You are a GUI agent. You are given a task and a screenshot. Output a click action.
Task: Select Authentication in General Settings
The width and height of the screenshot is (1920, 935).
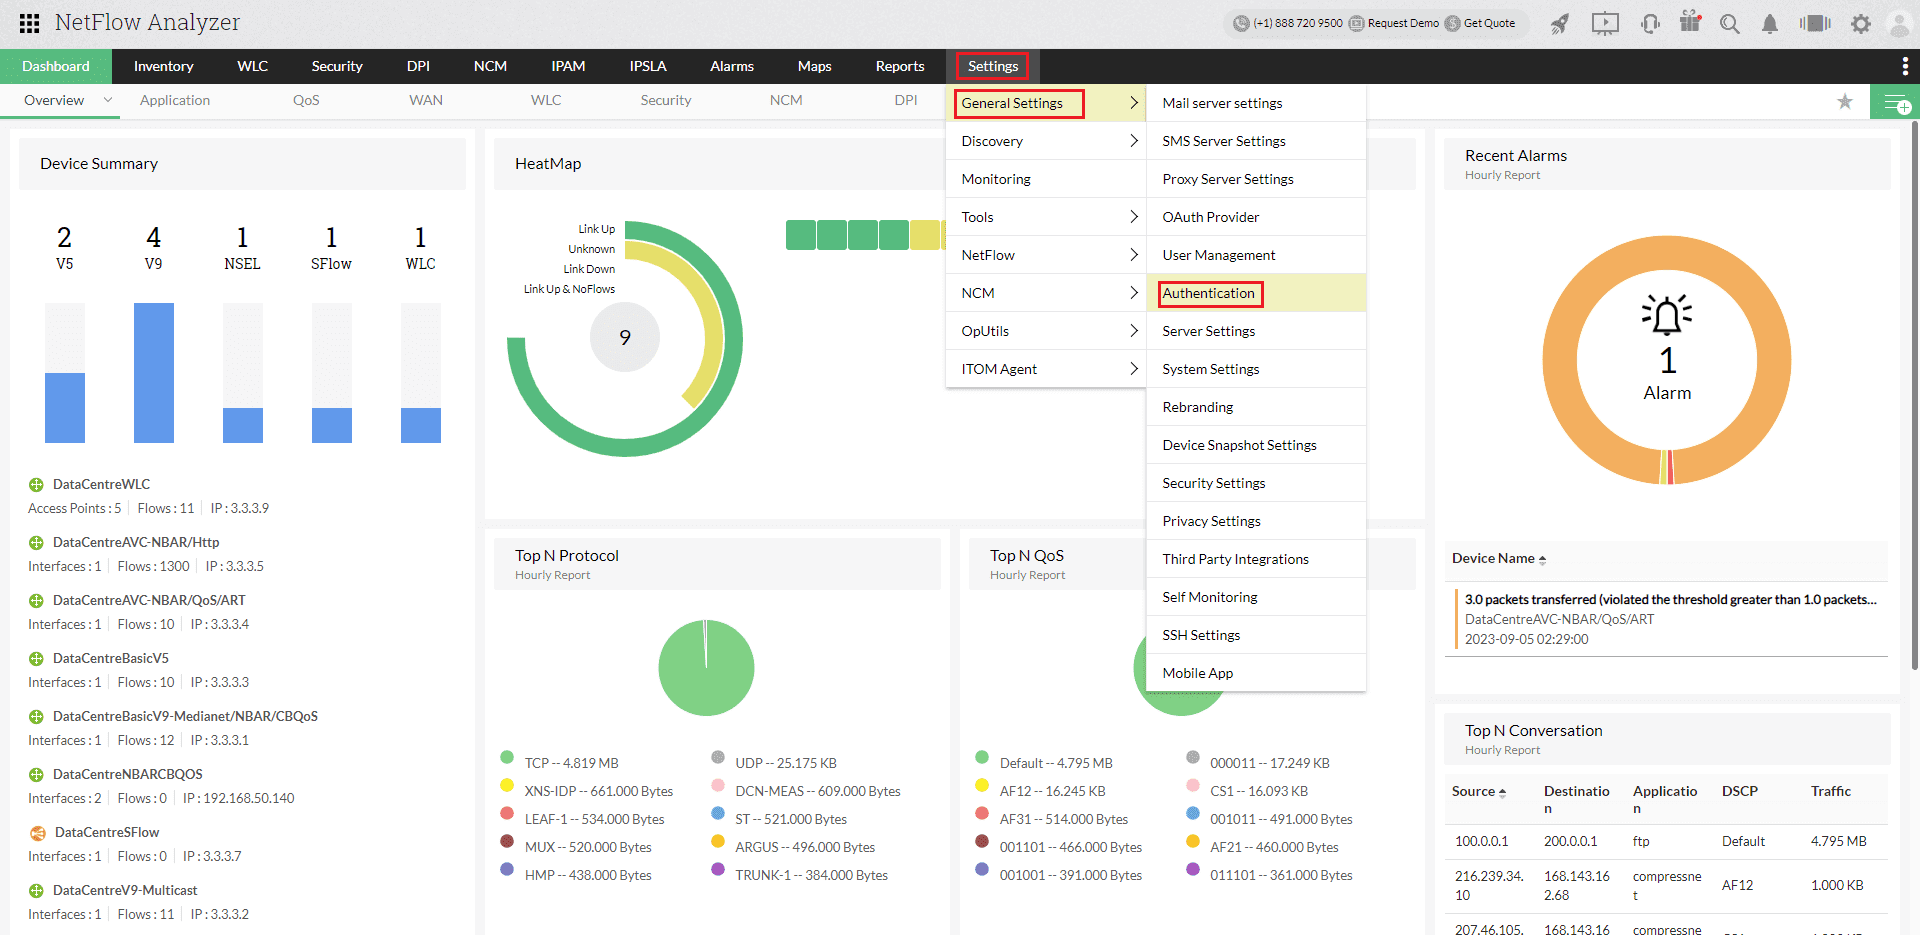(1256, 293)
